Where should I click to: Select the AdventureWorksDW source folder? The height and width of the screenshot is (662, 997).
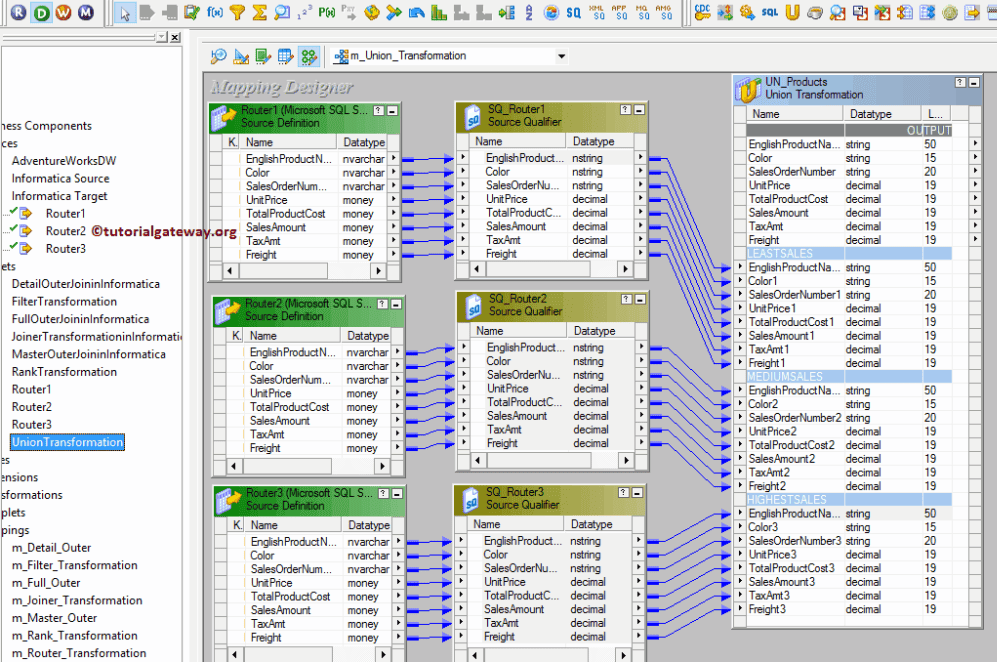click(64, 160)
